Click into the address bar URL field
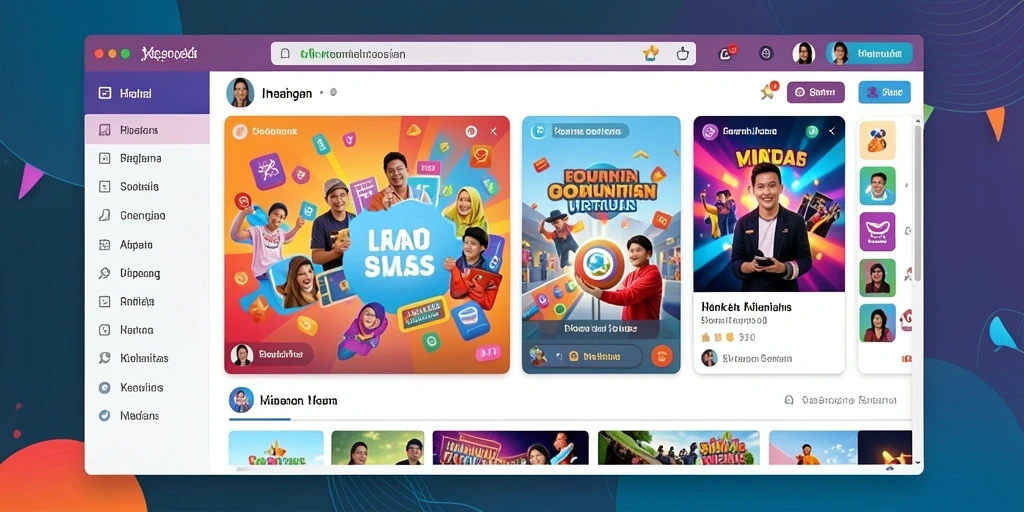This screenshot has height=512, width=1024. [483, 54]
